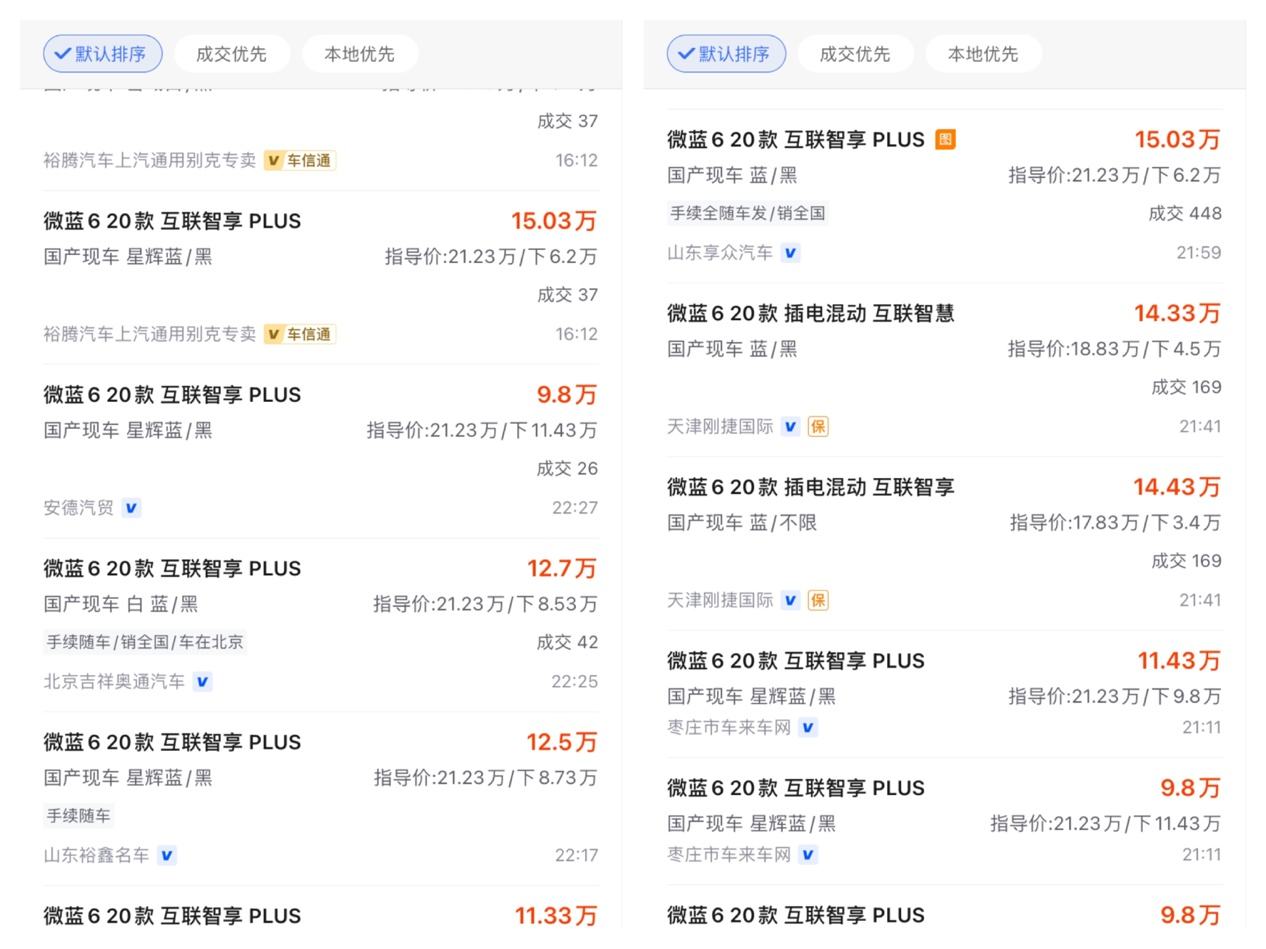
Task: Tap 指导价:17.83万/下3.4万 text
Action: (1116, 523)
